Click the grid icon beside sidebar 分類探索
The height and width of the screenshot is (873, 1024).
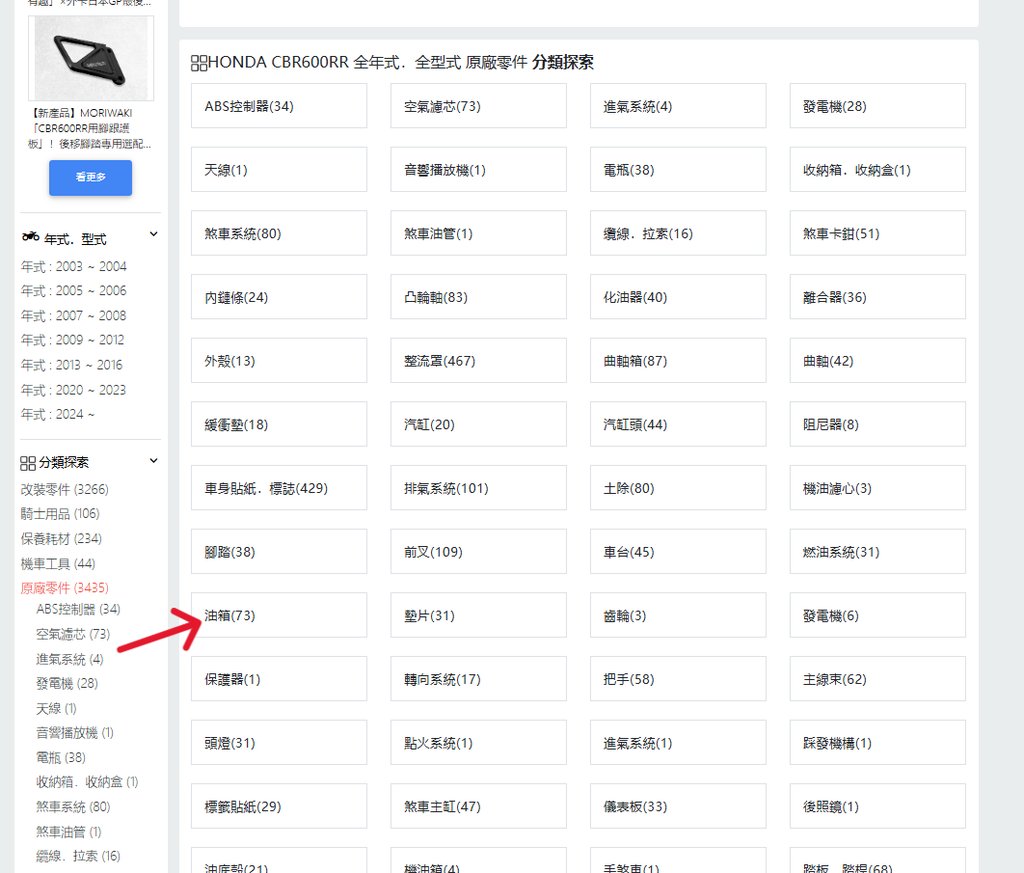(27, 463)
